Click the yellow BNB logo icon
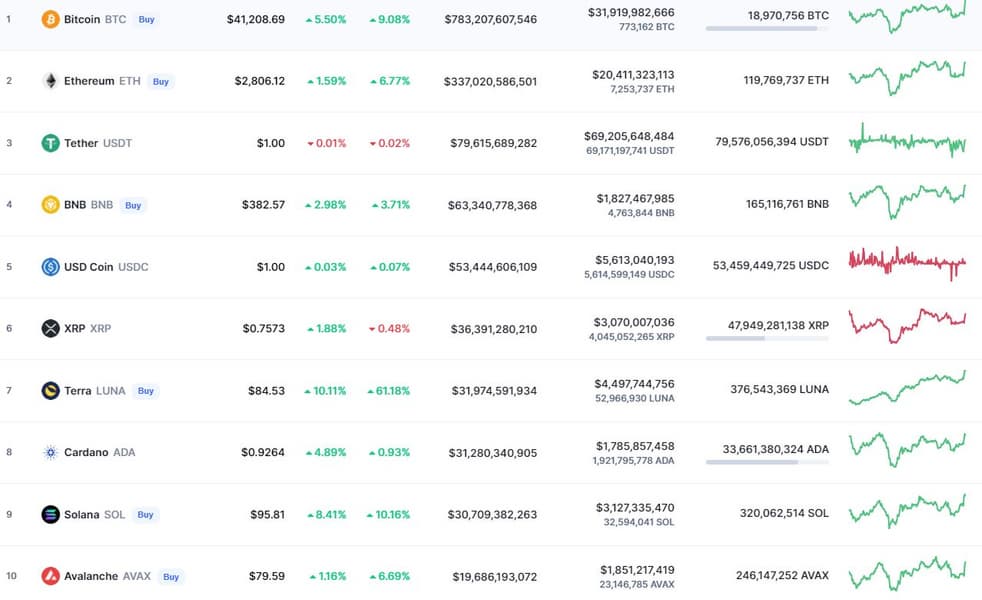 click(x=50, y=205)
